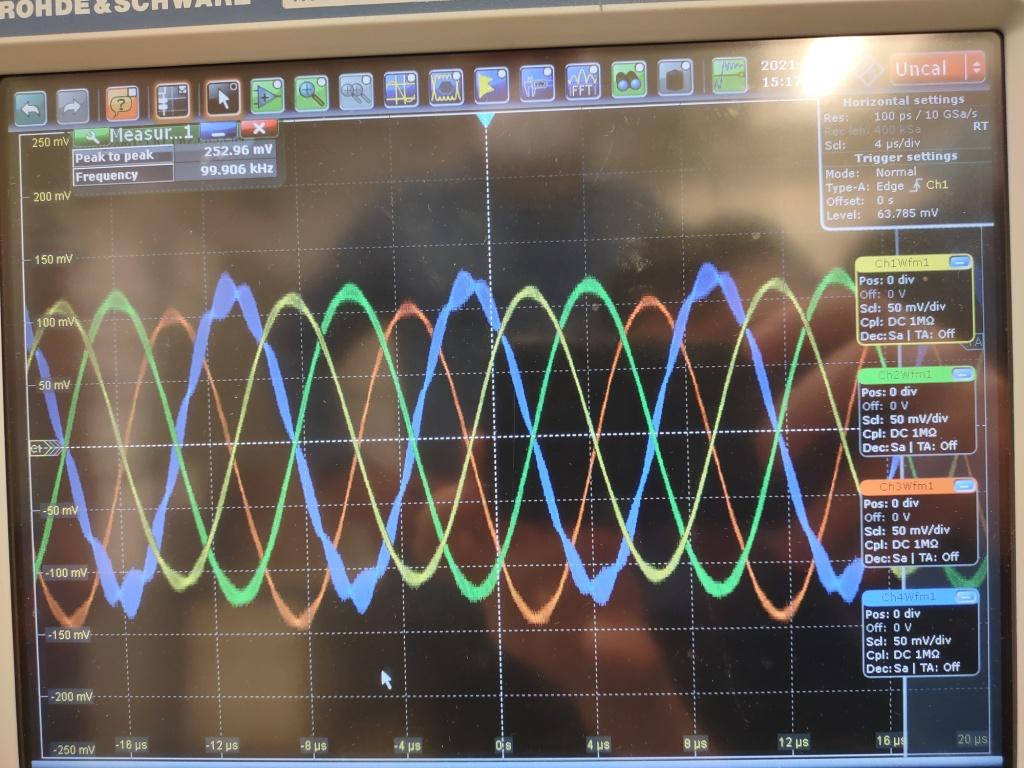Open the Horizontal settings panel header
The image size is (1024, 768).
click(903, 101)
